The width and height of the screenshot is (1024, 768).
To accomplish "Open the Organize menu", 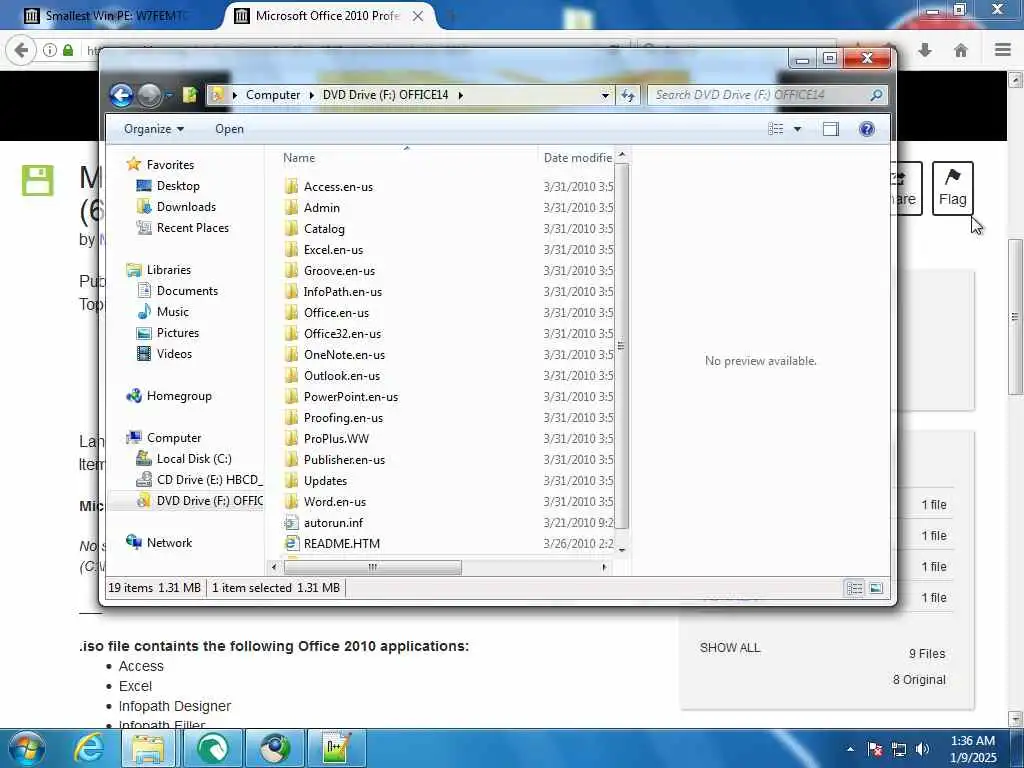I will (x=154, y=129).
